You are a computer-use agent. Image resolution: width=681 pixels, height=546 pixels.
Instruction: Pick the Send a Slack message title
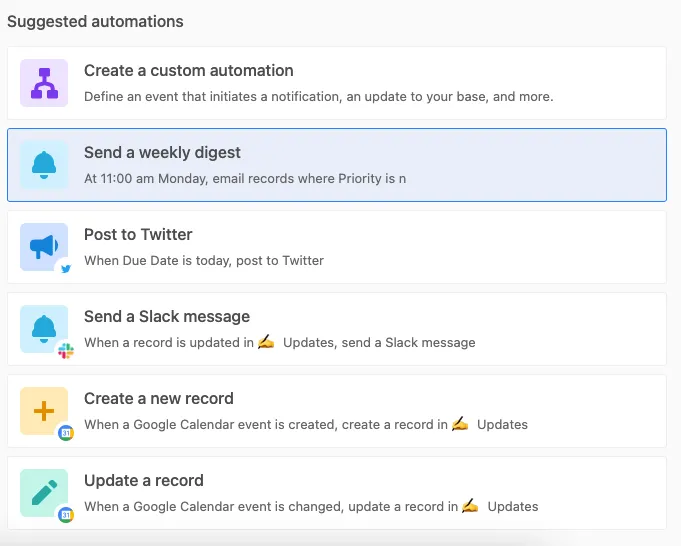167,317
